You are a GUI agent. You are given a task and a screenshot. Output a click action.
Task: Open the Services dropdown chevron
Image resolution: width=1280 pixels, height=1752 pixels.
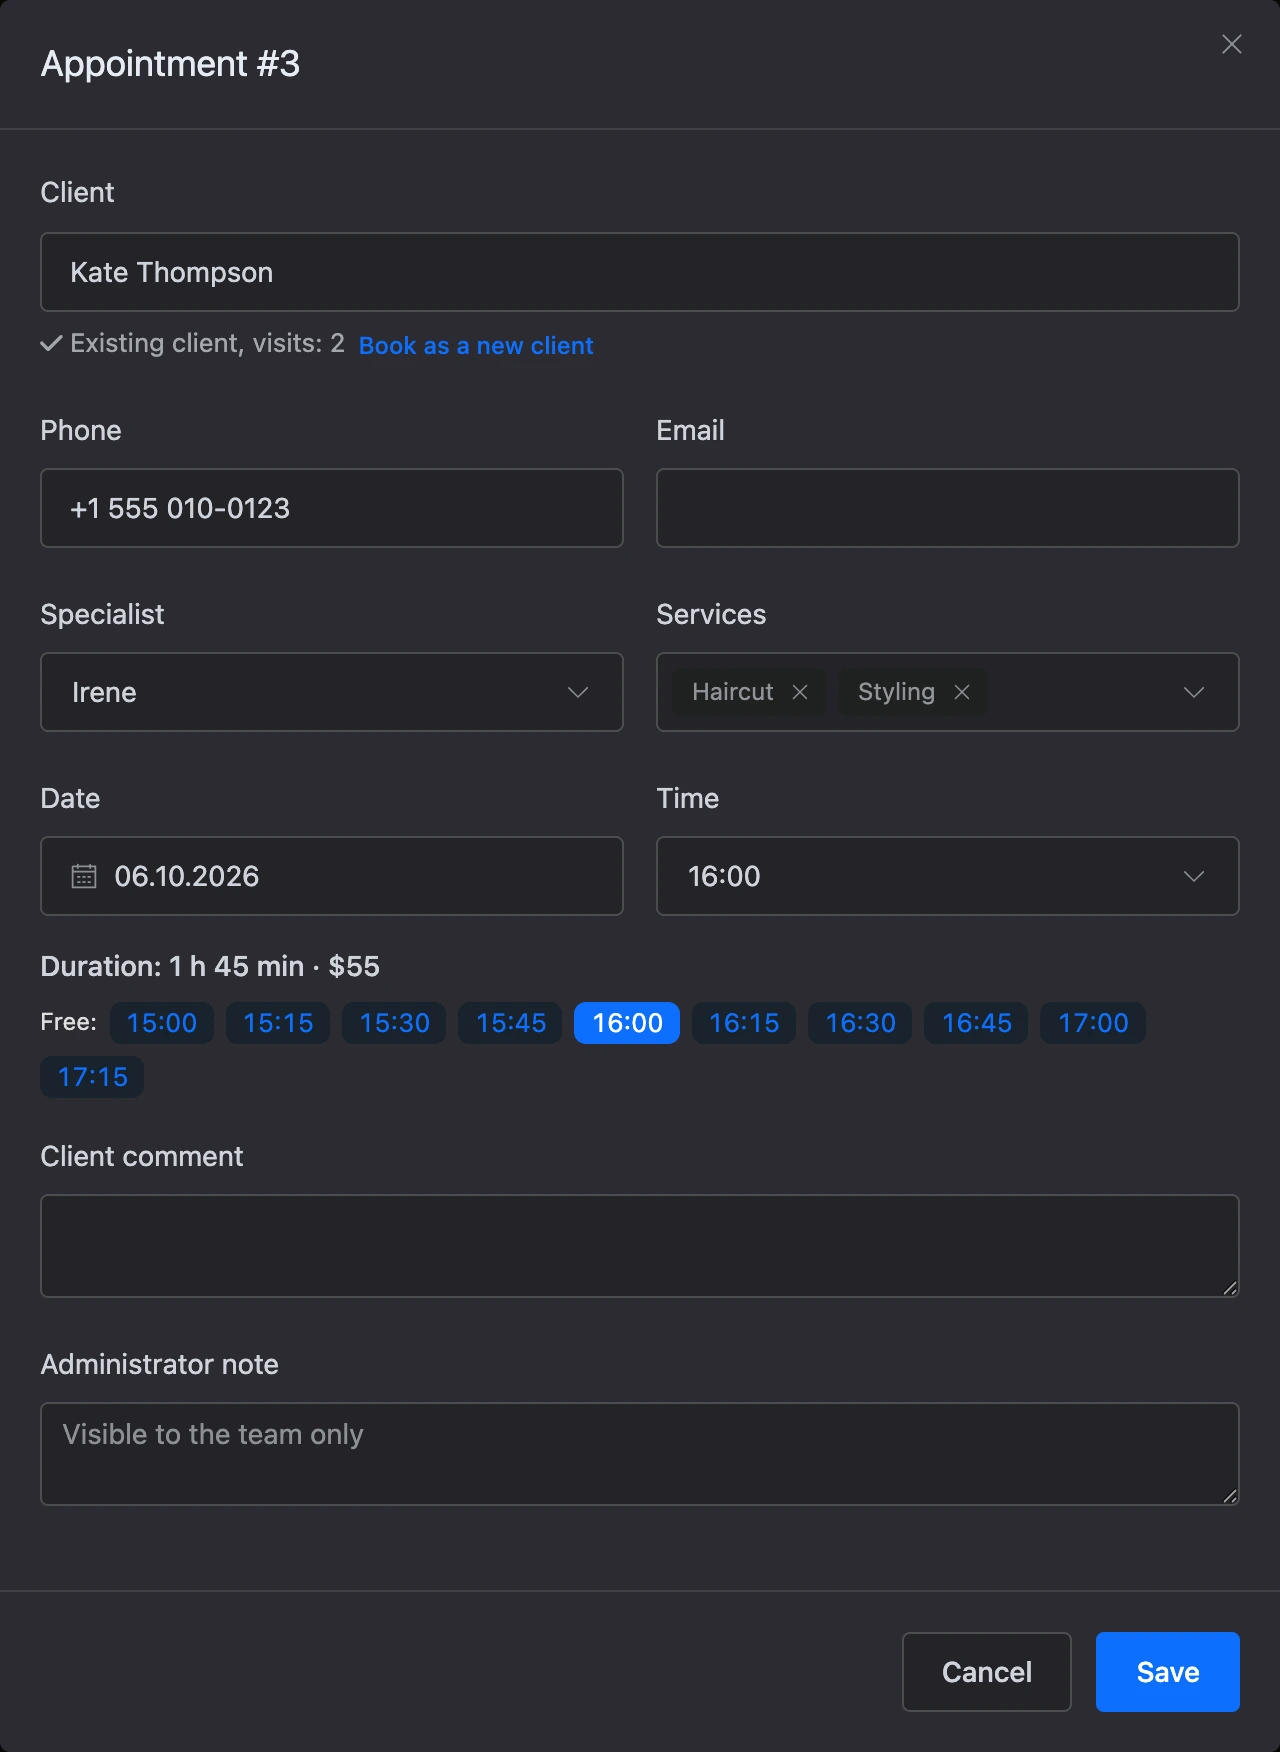click(1194, 692)
